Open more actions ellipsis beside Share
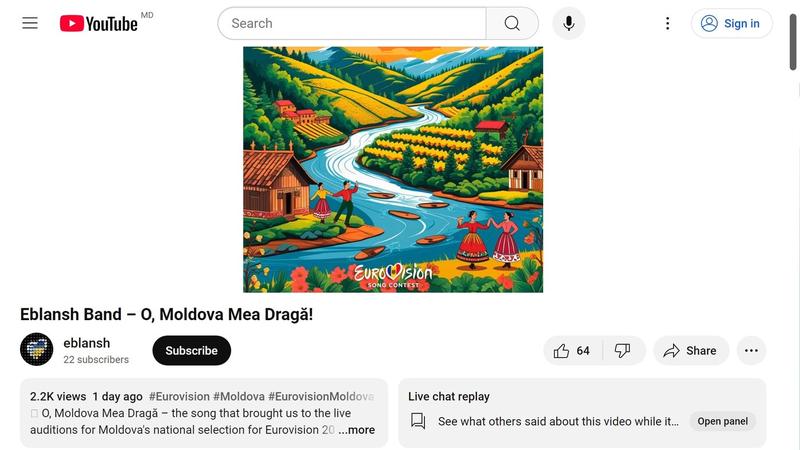The height and width of the screenshot is (450, 800). click(x=751, y=351)
